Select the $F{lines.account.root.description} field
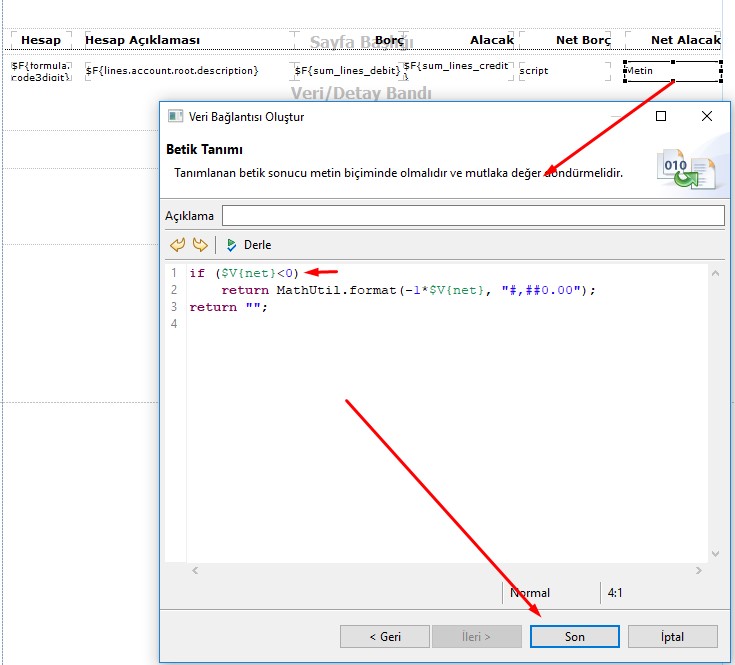735x665 pixels. point(172,70)
